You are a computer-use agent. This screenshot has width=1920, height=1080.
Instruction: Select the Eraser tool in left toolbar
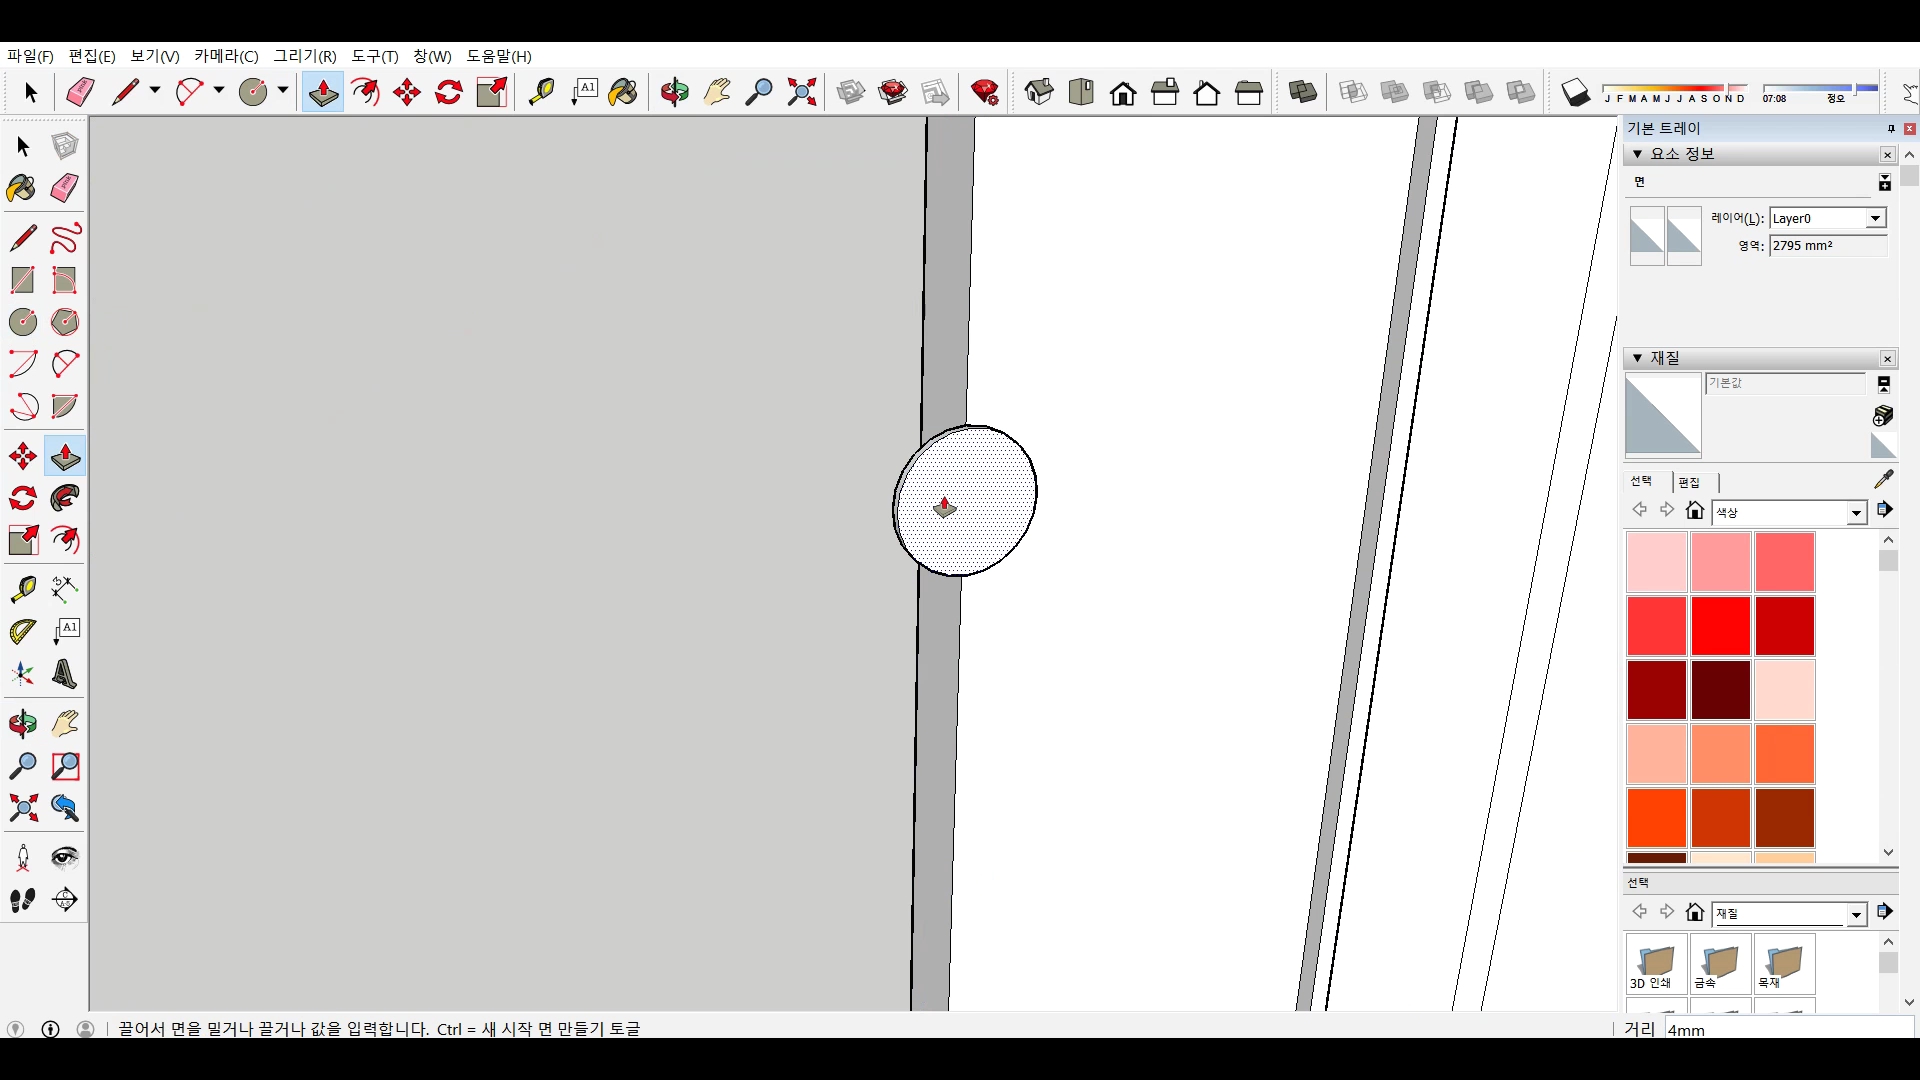(x=65, y=188)
